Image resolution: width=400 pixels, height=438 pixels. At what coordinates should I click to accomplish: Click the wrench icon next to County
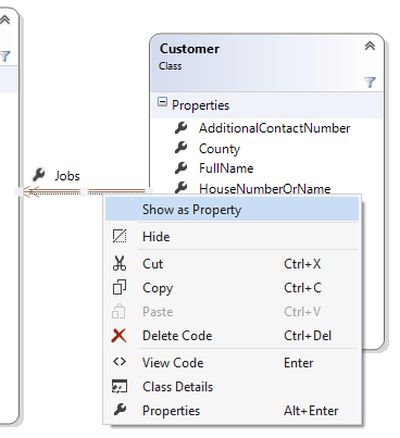[x=181, y=148]
